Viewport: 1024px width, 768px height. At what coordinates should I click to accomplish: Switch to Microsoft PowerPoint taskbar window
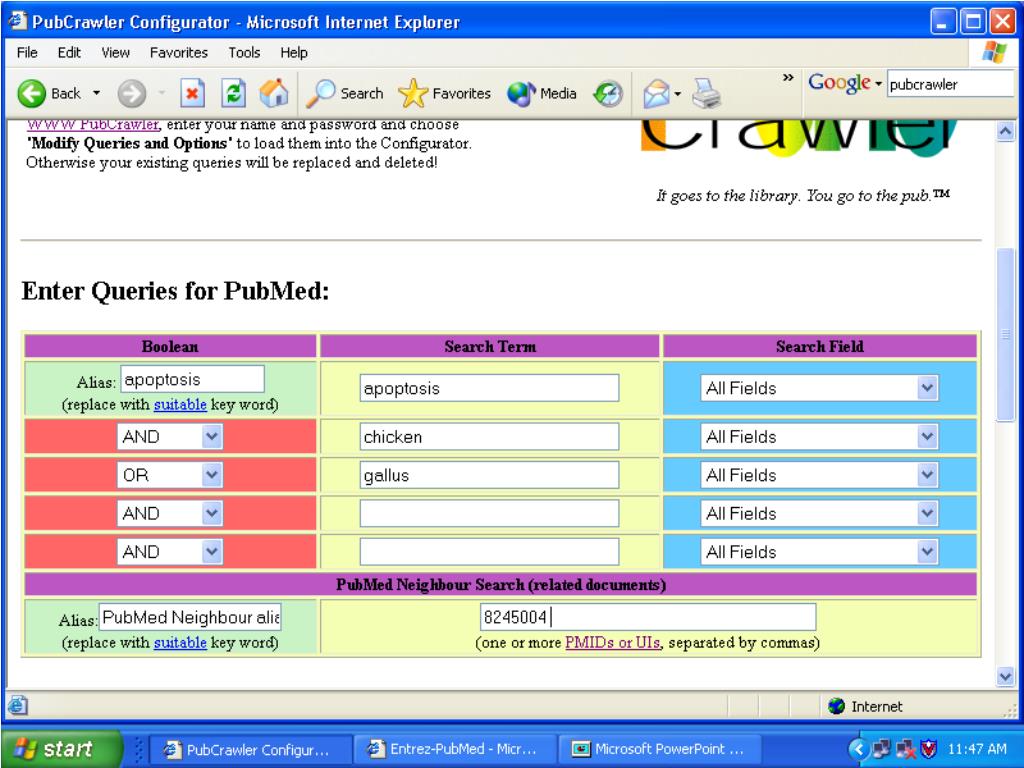coord(662,749)
